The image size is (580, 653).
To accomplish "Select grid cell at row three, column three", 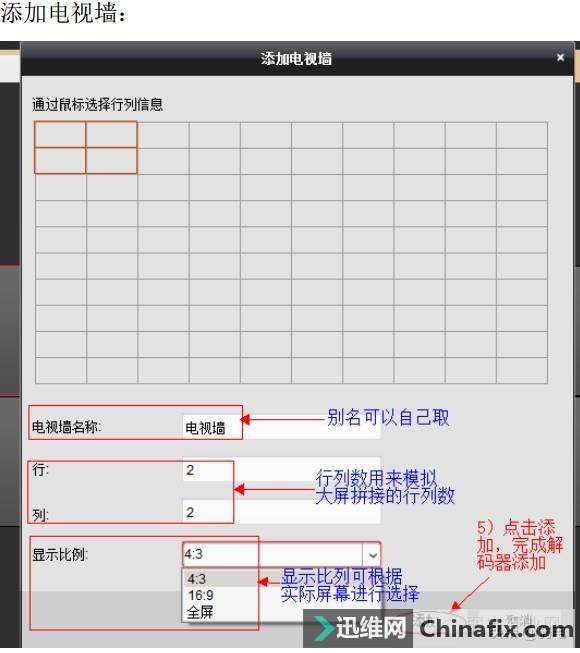I will tap(163, 187).
